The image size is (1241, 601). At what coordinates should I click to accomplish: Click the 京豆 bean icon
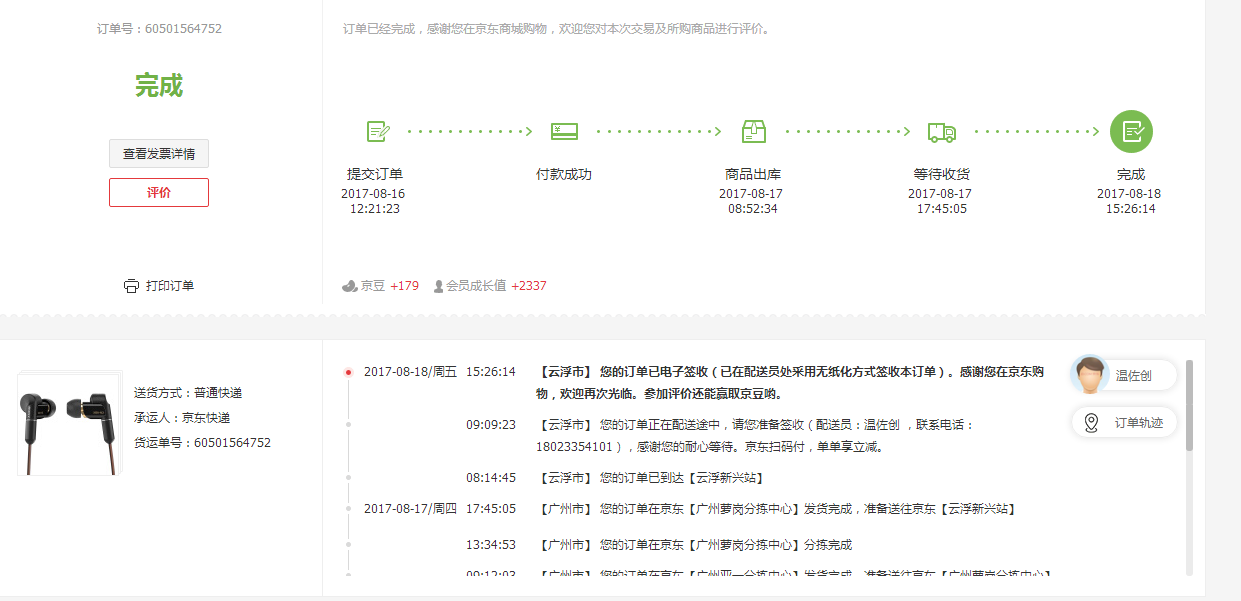click(350, 286)
